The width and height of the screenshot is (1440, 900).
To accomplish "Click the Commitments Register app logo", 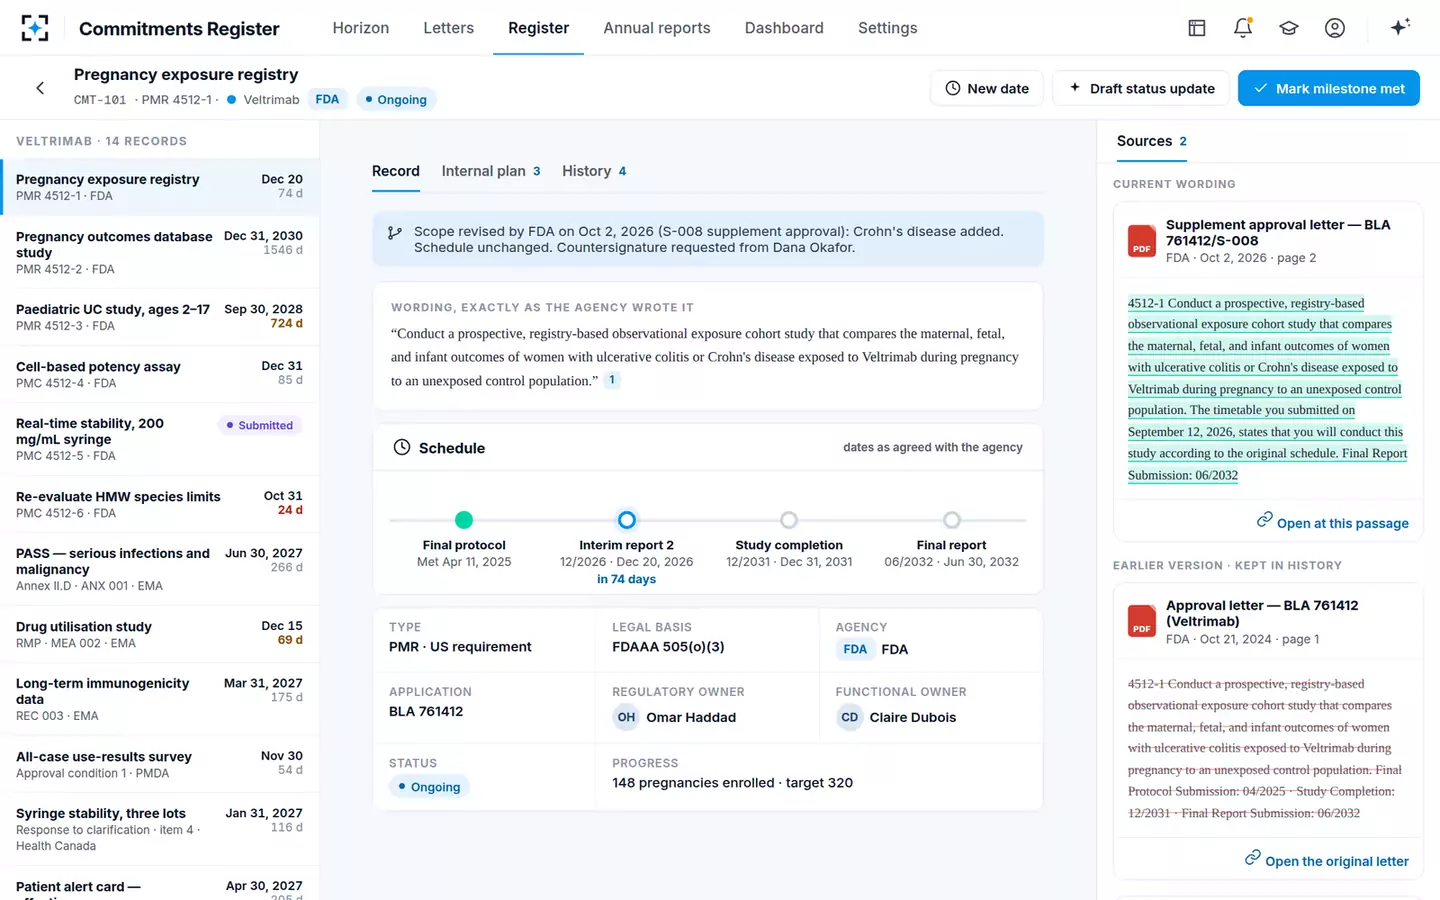I will click(x=35, y=28).
